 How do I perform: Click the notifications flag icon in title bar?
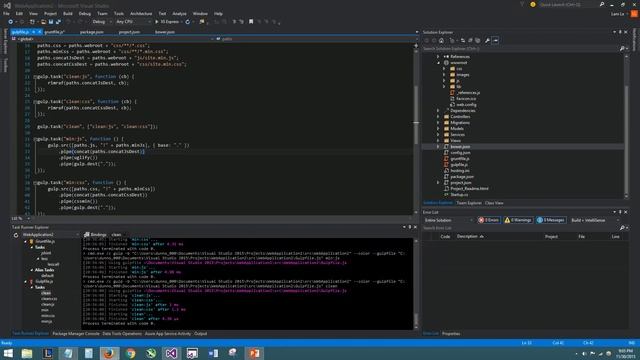tap(522, 4)
